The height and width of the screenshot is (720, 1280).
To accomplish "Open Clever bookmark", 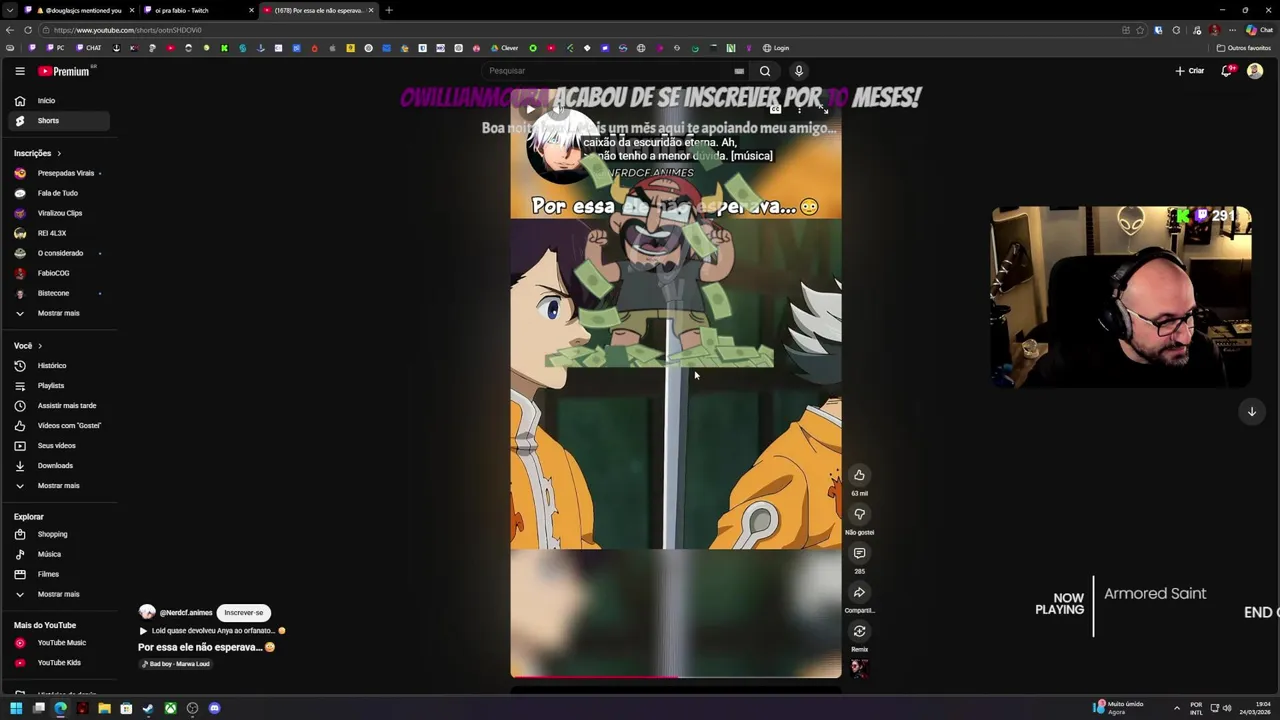I will pyautogui.click(x=504, y=48).
